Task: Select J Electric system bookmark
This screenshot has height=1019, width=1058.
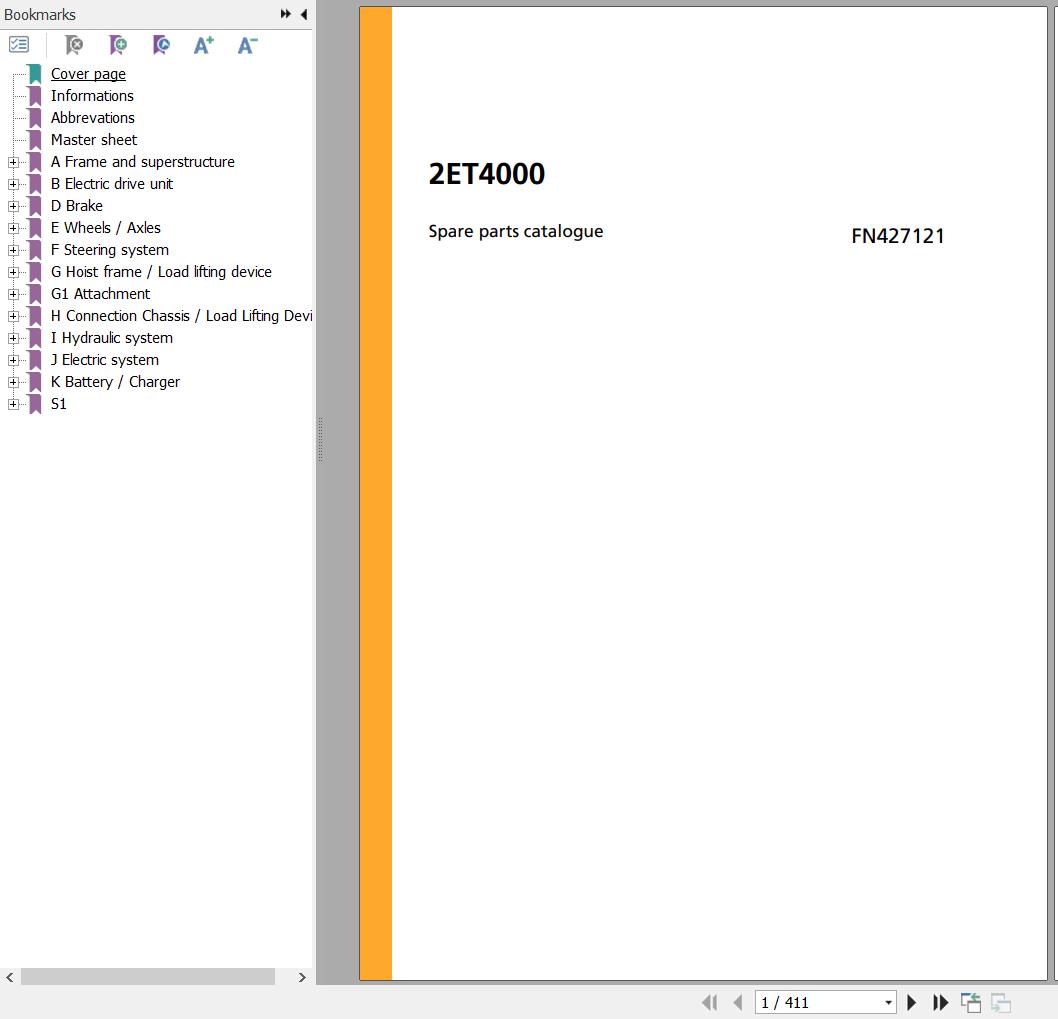Action: pyautogui.click(x=105, y=360)
